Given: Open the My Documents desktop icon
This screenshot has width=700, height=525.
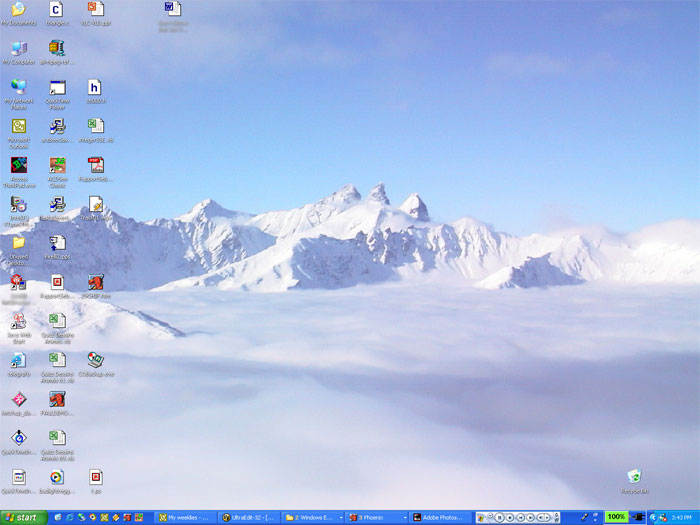Looking at the screenshot, I should coord(18,10).
